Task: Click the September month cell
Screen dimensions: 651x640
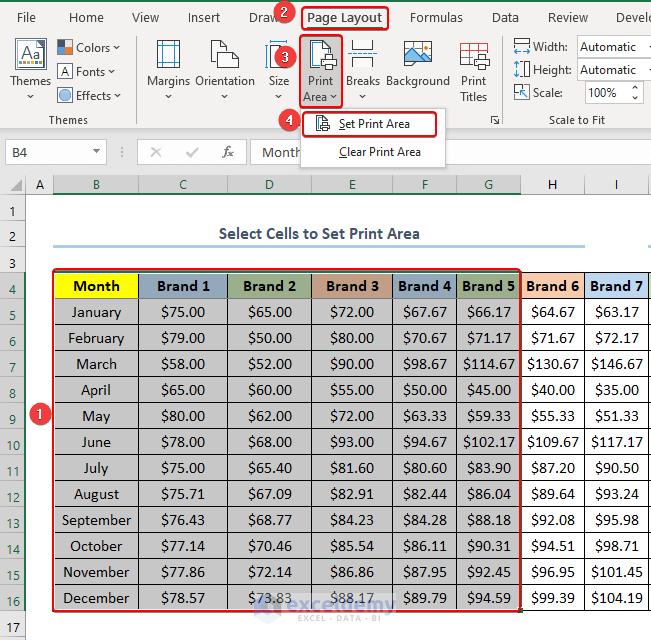Action: pos(96,520)
